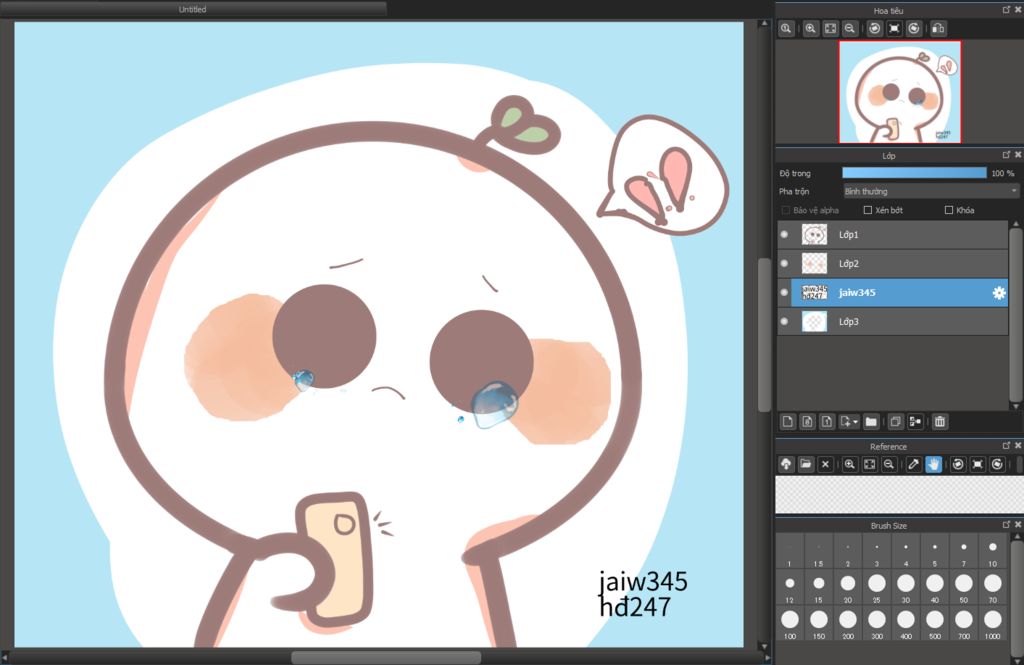Pick the brush size 50 preset
The width and height of the screenshot is (1024, 665).
pyautogui.click(x=963, y=583)
